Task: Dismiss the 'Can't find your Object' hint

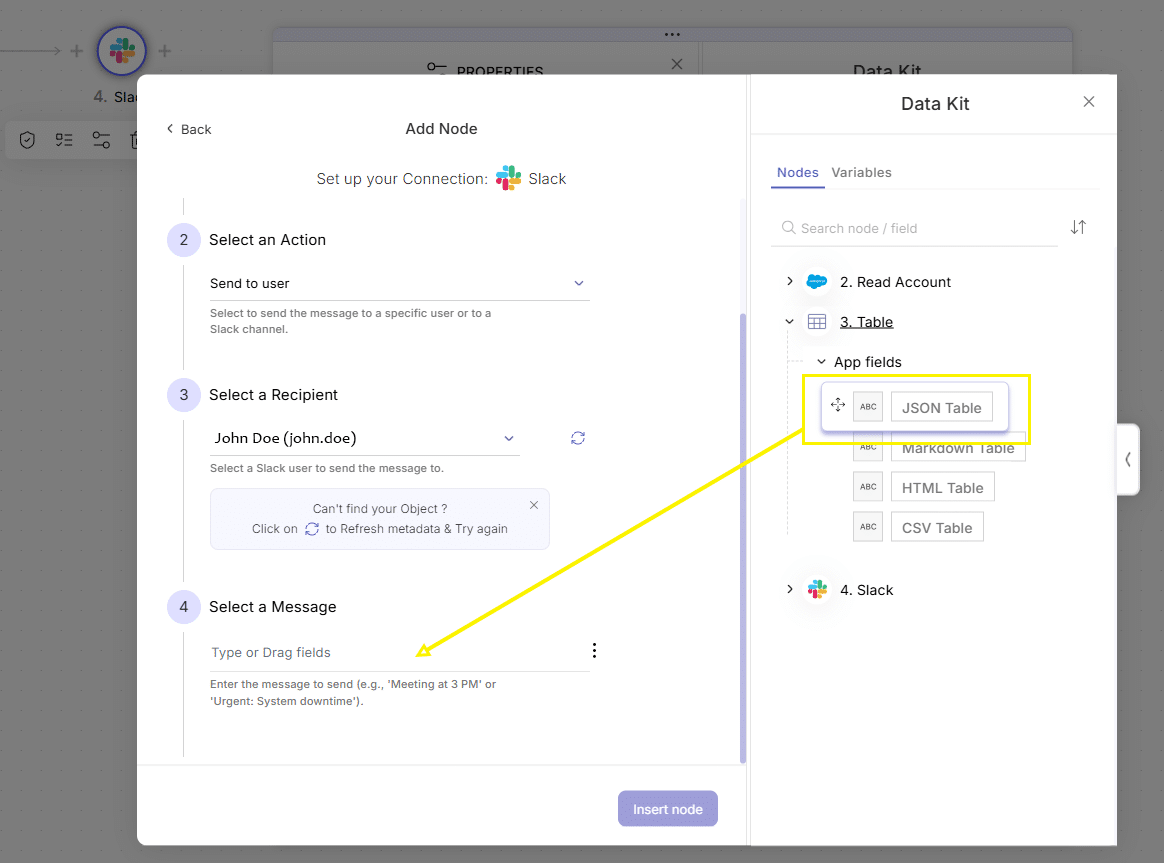Action: click(534, 505)
